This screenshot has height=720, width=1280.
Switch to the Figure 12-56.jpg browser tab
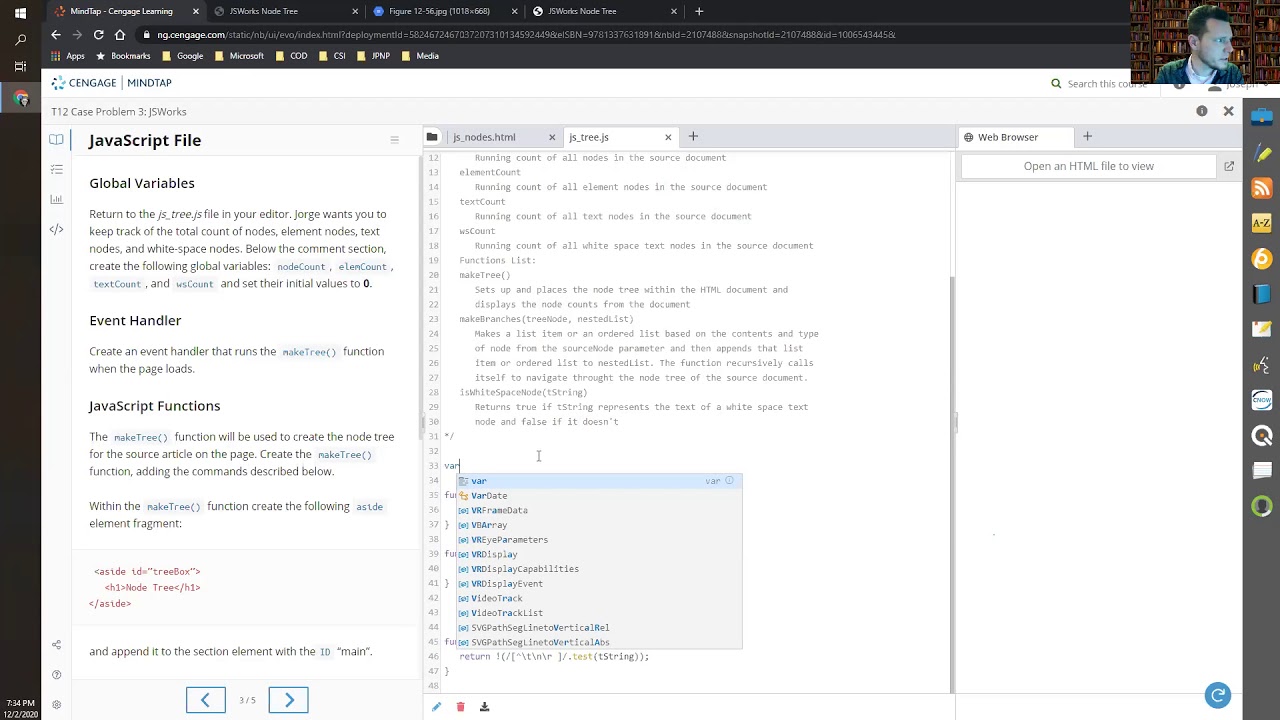click(440, 11)
